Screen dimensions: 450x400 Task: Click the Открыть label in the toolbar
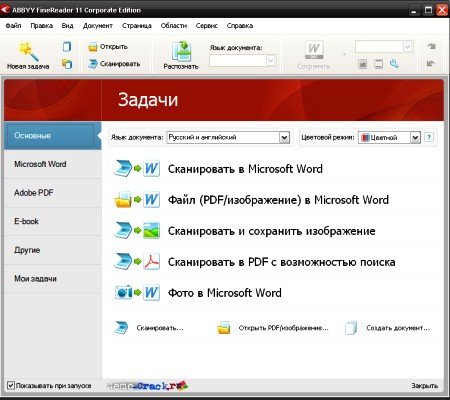pos(114,47)
